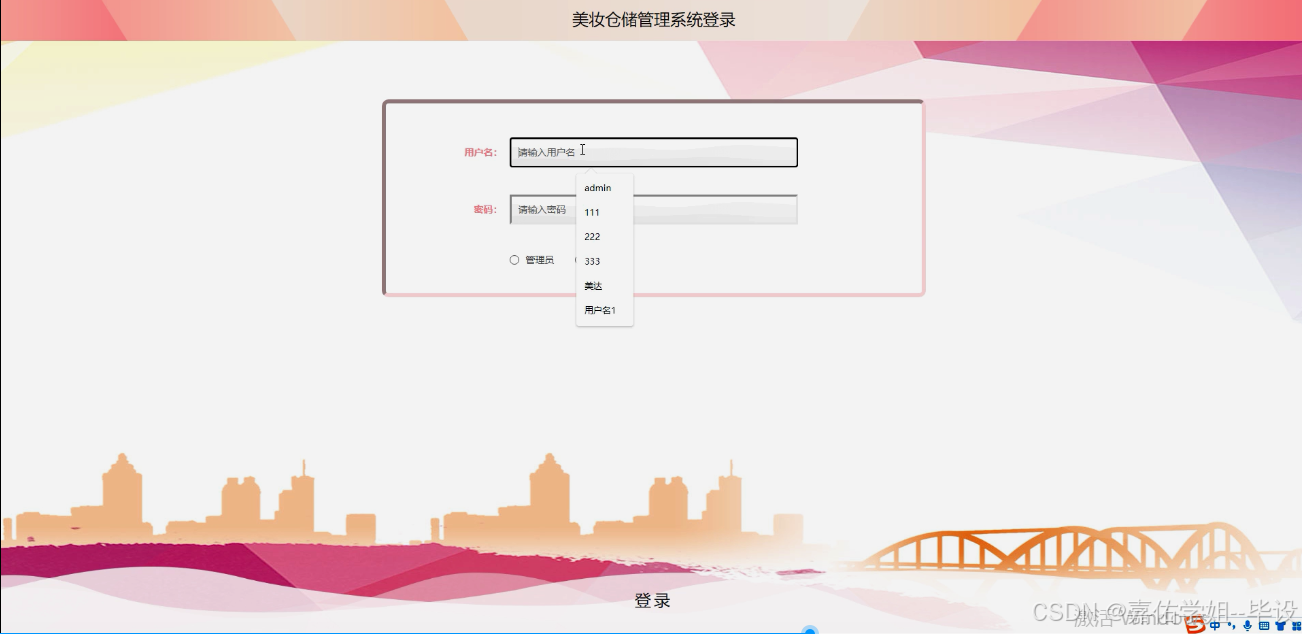Viewport: 1302px width, 634px height.
Task: Click the Baidu input method logo
Action: (1195, 625)
